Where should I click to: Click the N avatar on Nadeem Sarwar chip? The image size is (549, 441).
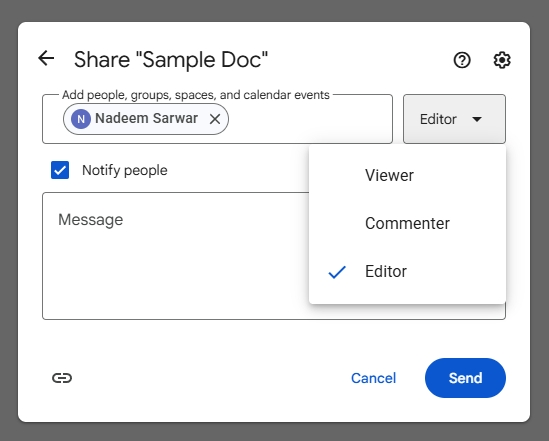pos(81,119)
